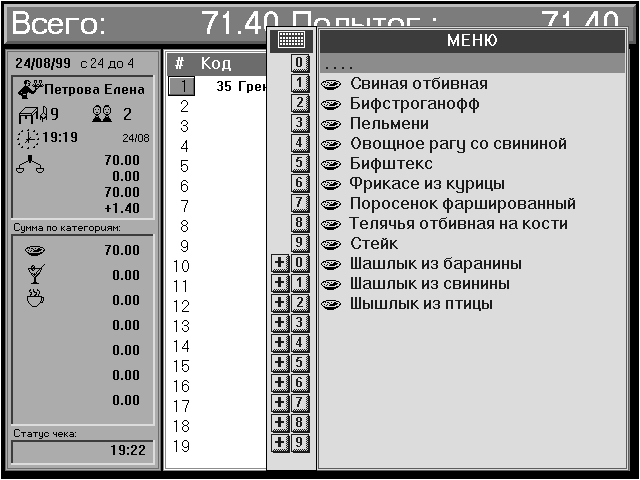Select Поросенок фаршированный
Viewport: 640px width, 480px height.
click(472, 204)
